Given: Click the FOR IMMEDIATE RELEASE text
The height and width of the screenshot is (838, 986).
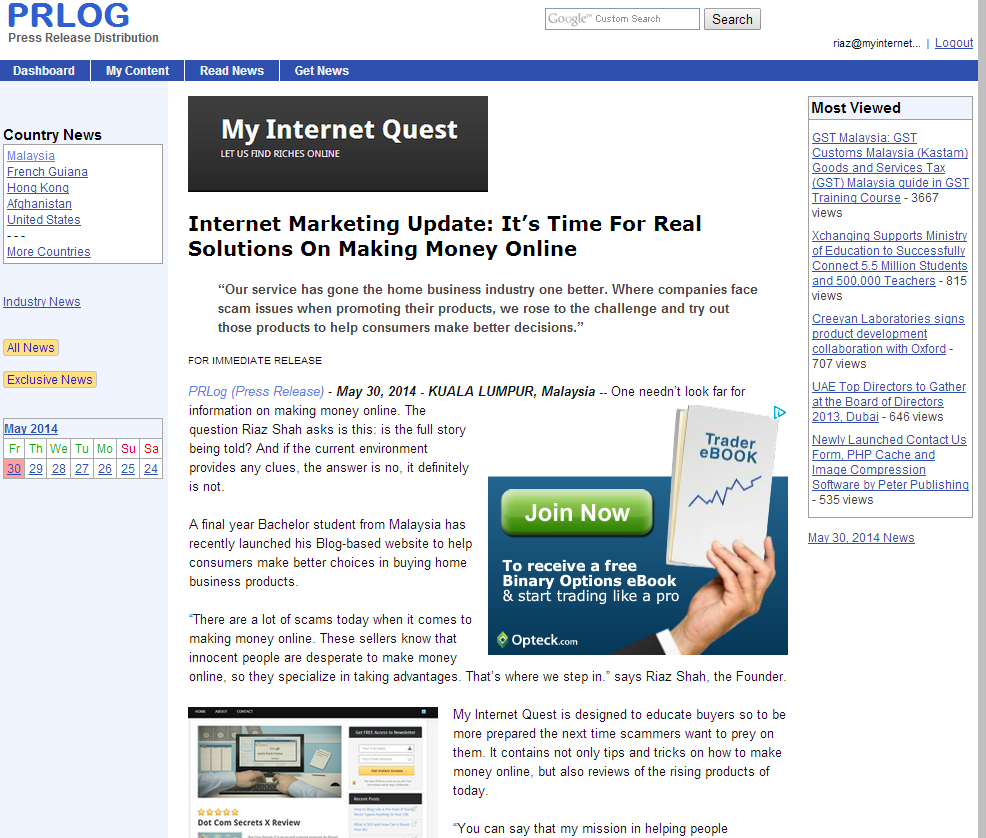Looking at the screenshot, I should [x=255, y=360].
